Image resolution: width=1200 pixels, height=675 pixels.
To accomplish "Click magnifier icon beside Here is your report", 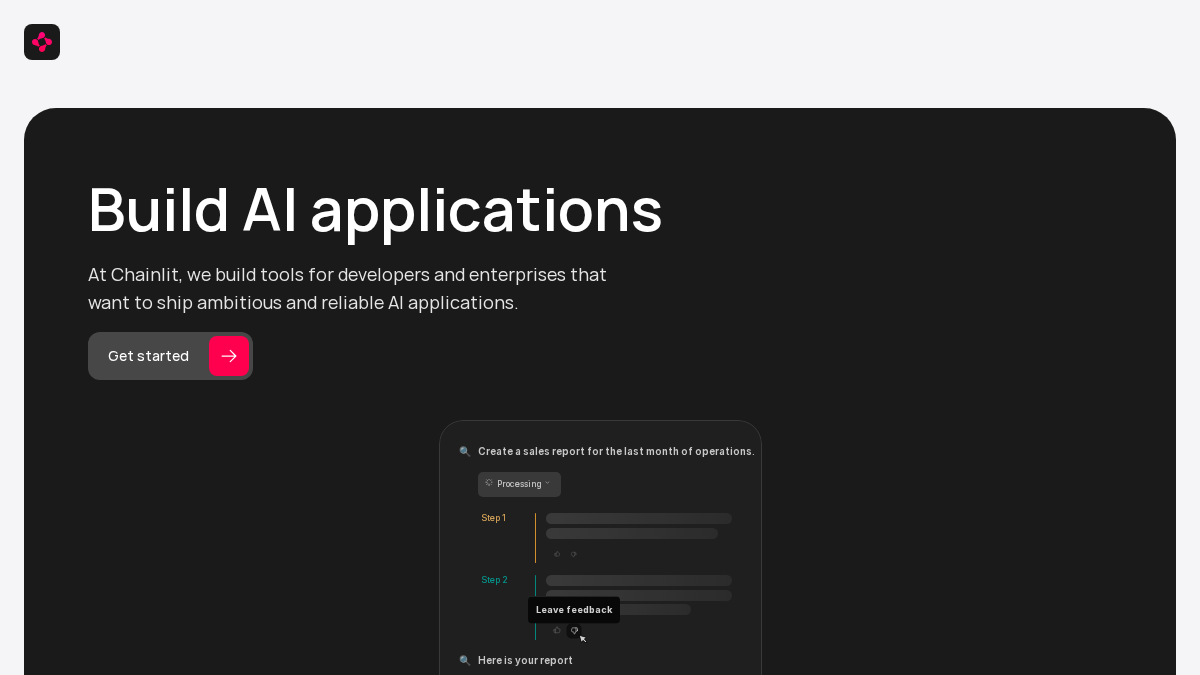I will [x=465, y=661].
